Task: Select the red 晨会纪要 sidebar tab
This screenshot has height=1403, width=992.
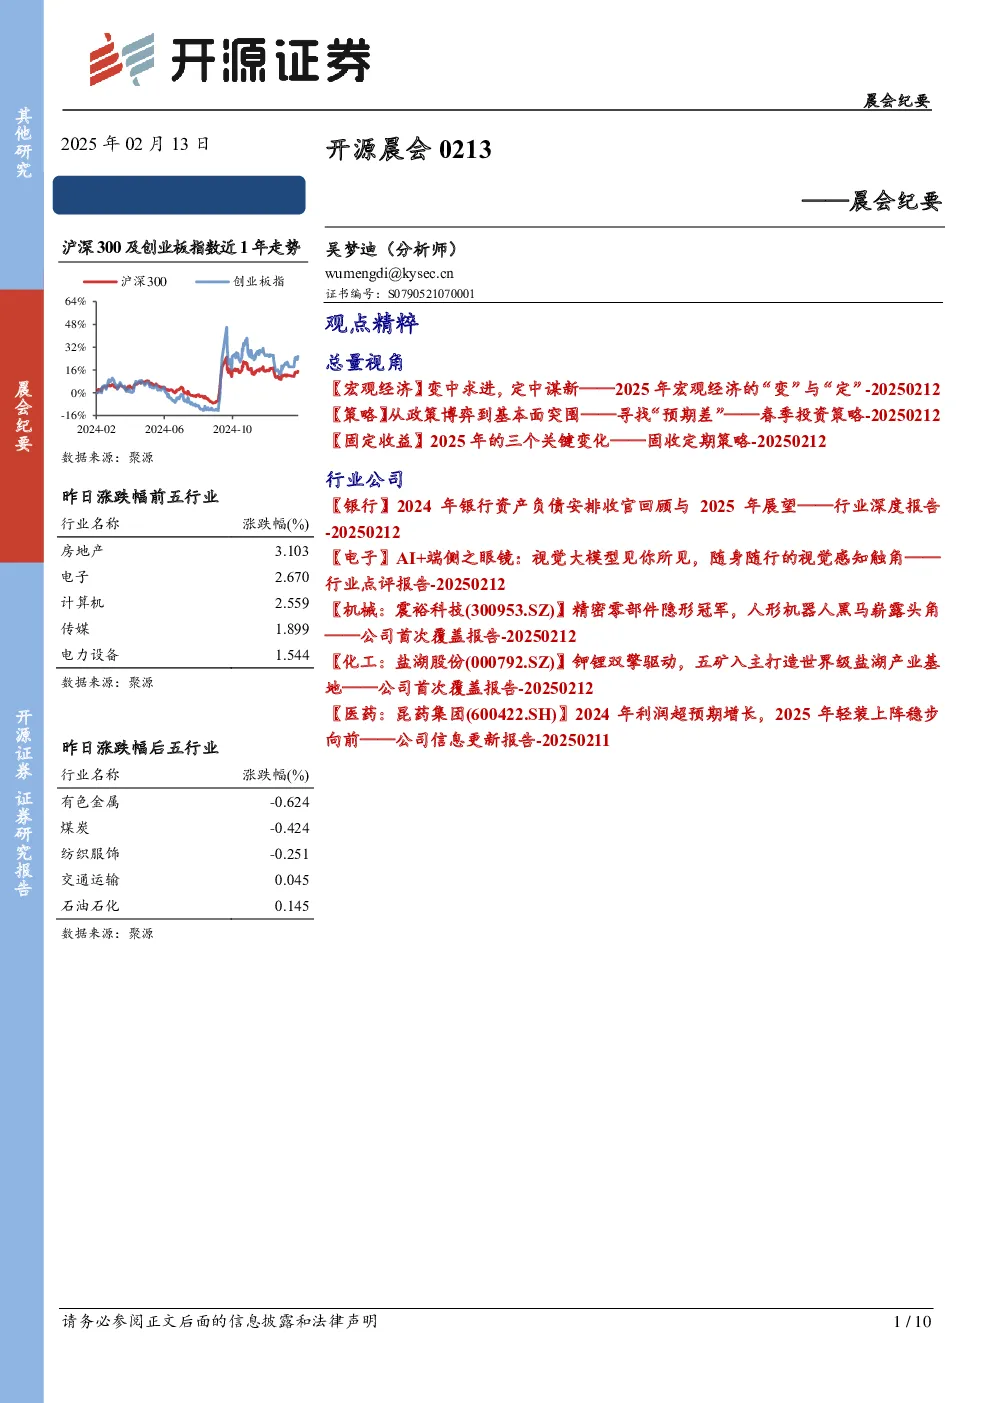Action: tap(22, 425)
